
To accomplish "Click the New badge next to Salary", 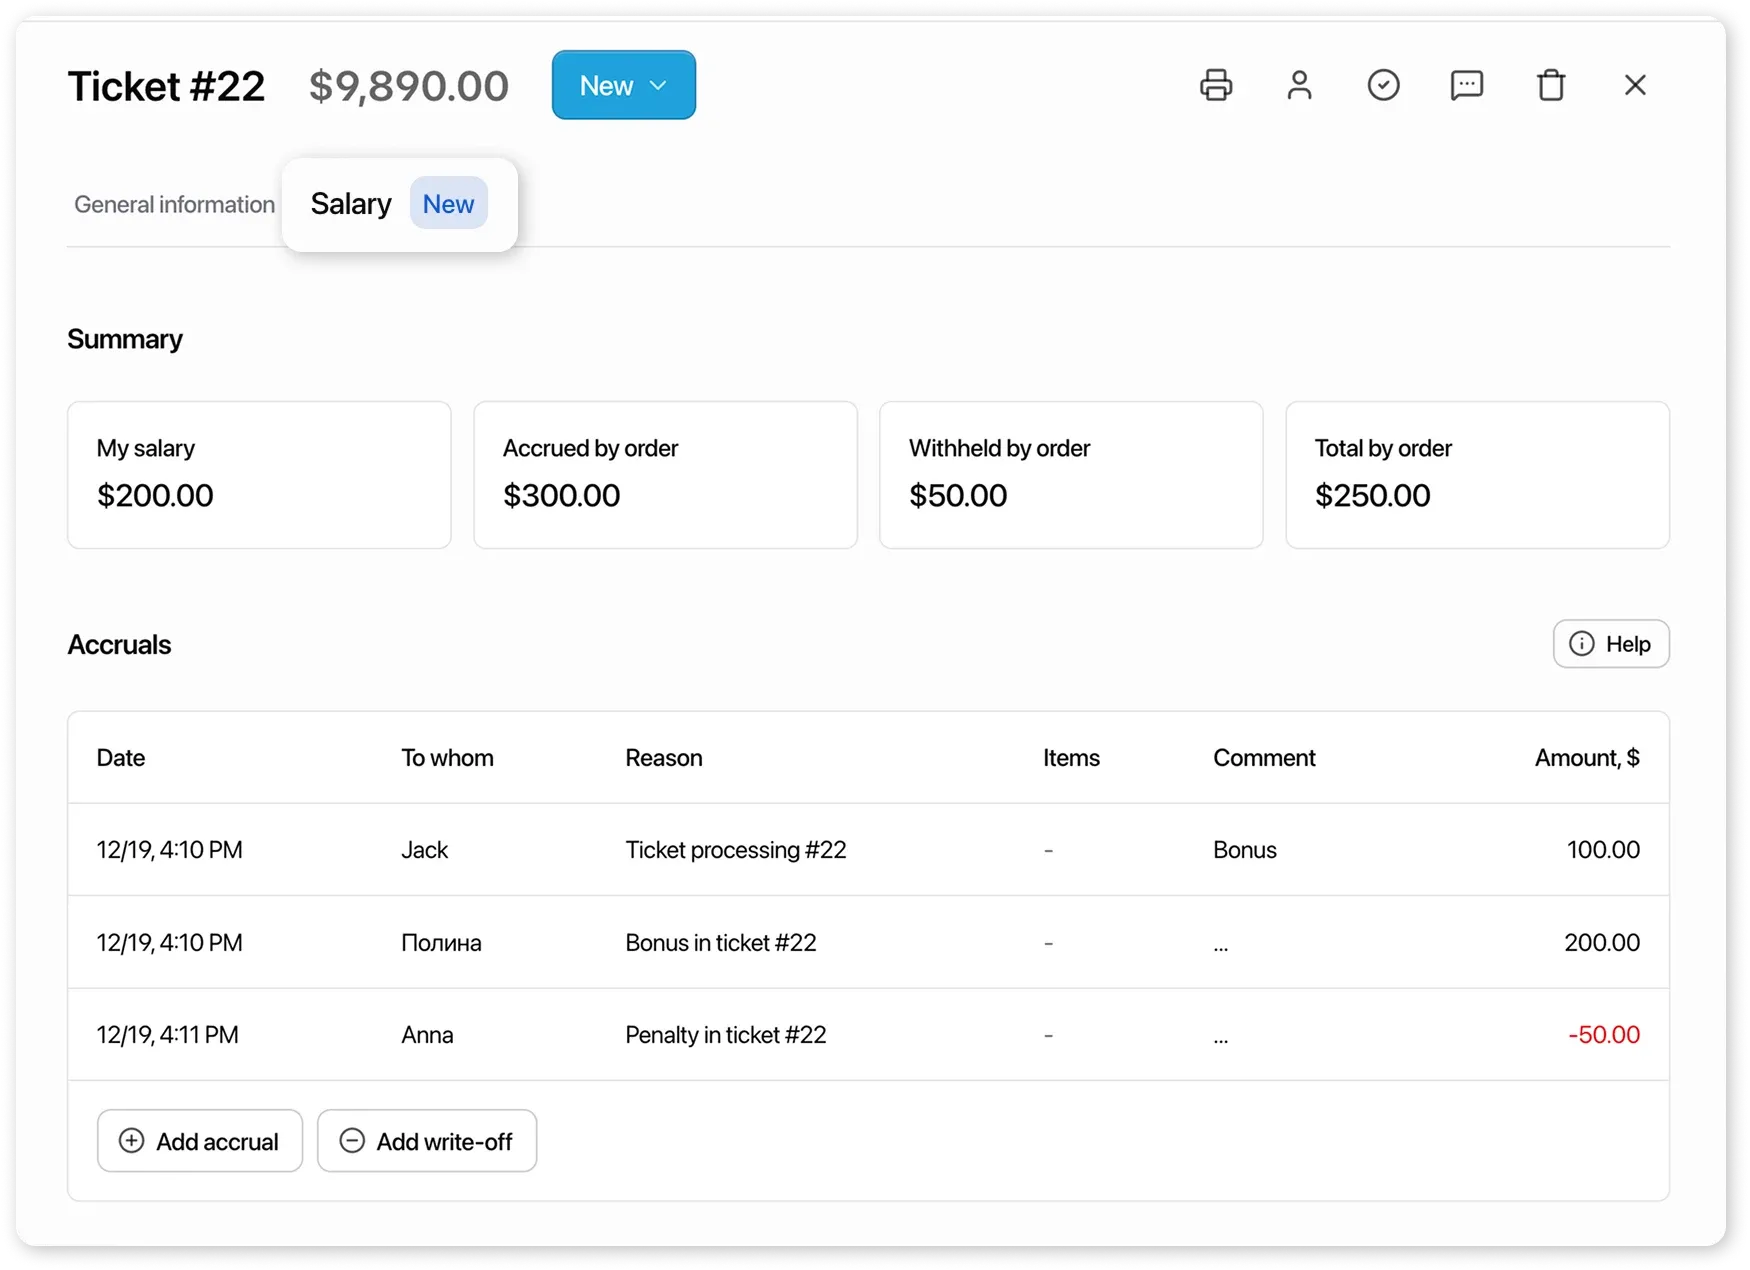I will coord(448,203).
